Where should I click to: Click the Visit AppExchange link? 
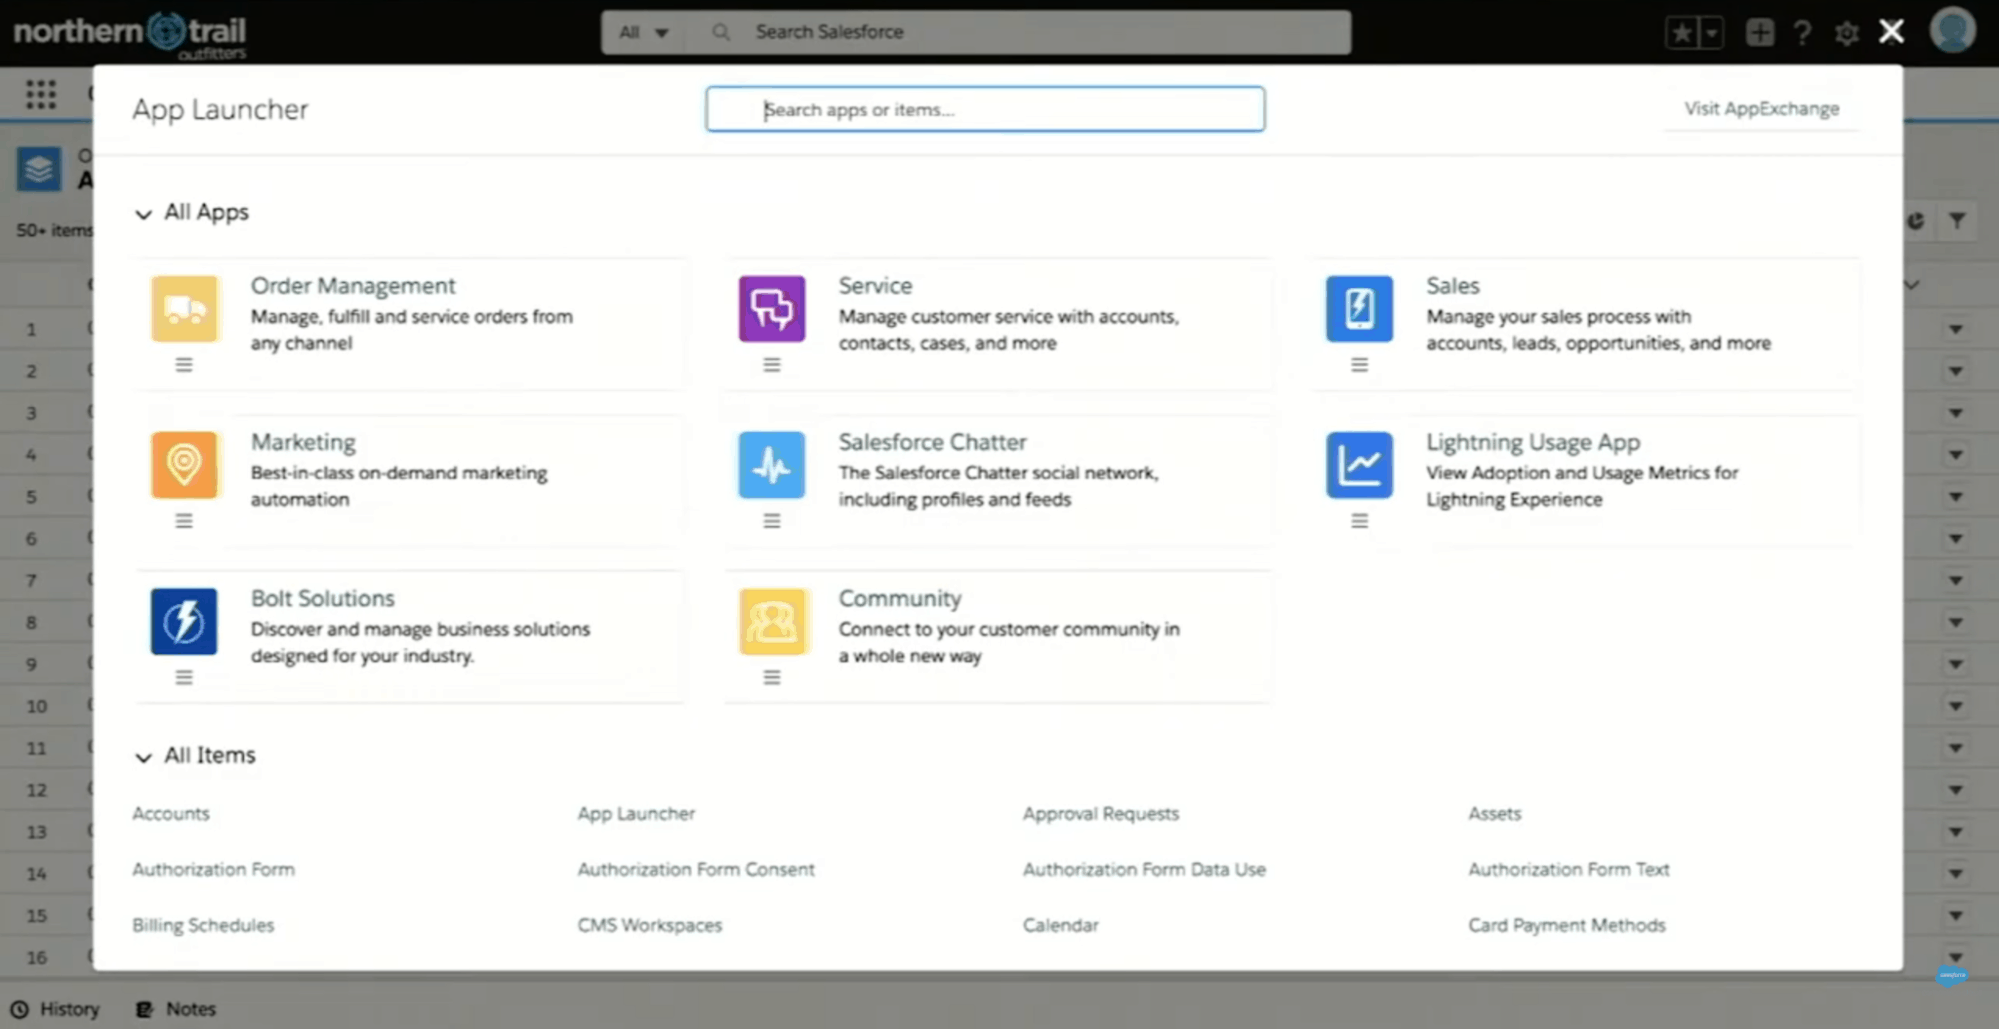point(1761,108)
